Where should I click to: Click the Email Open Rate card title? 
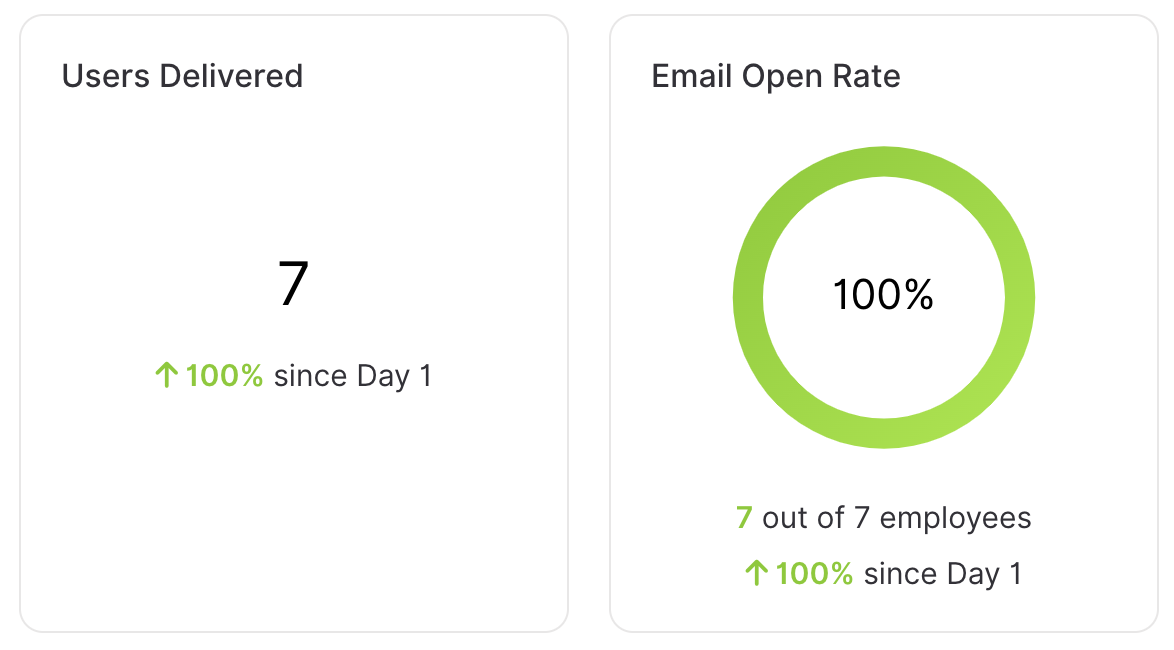[x=776, y=76]
